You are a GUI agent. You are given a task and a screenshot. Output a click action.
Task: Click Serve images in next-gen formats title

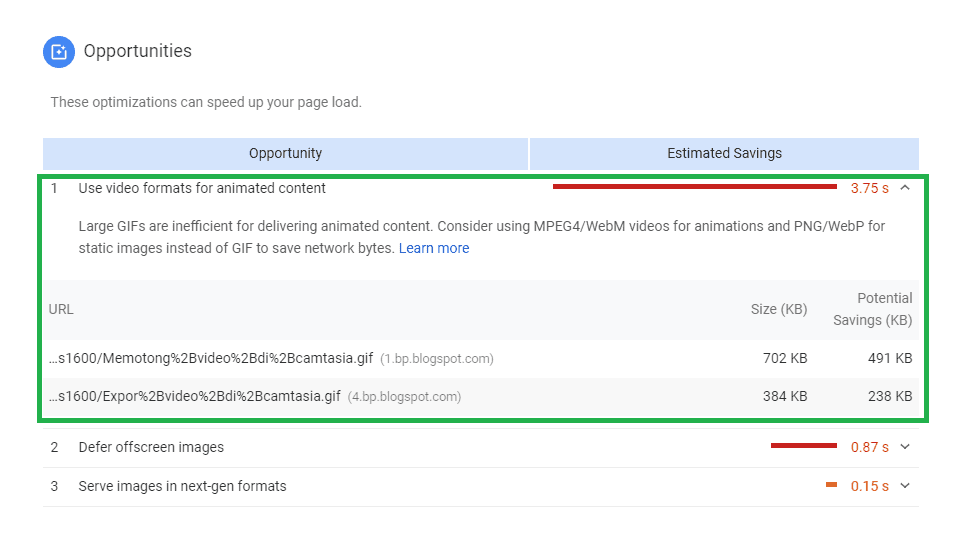(x=182, y=486)
